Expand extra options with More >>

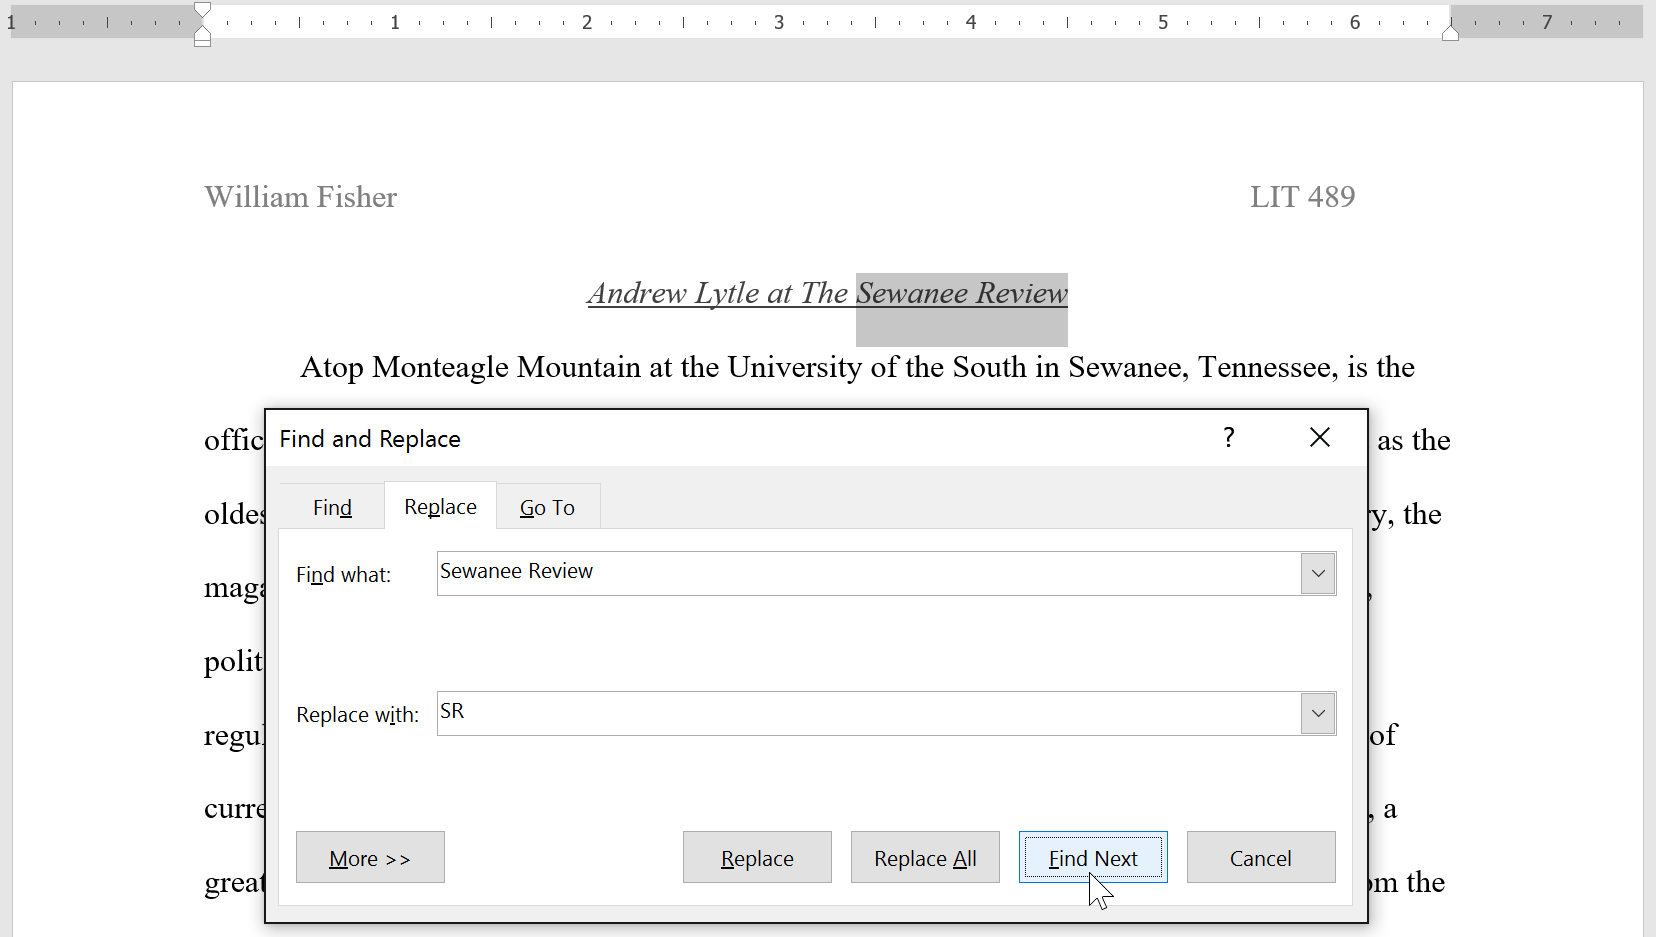(x=369, y=857)
